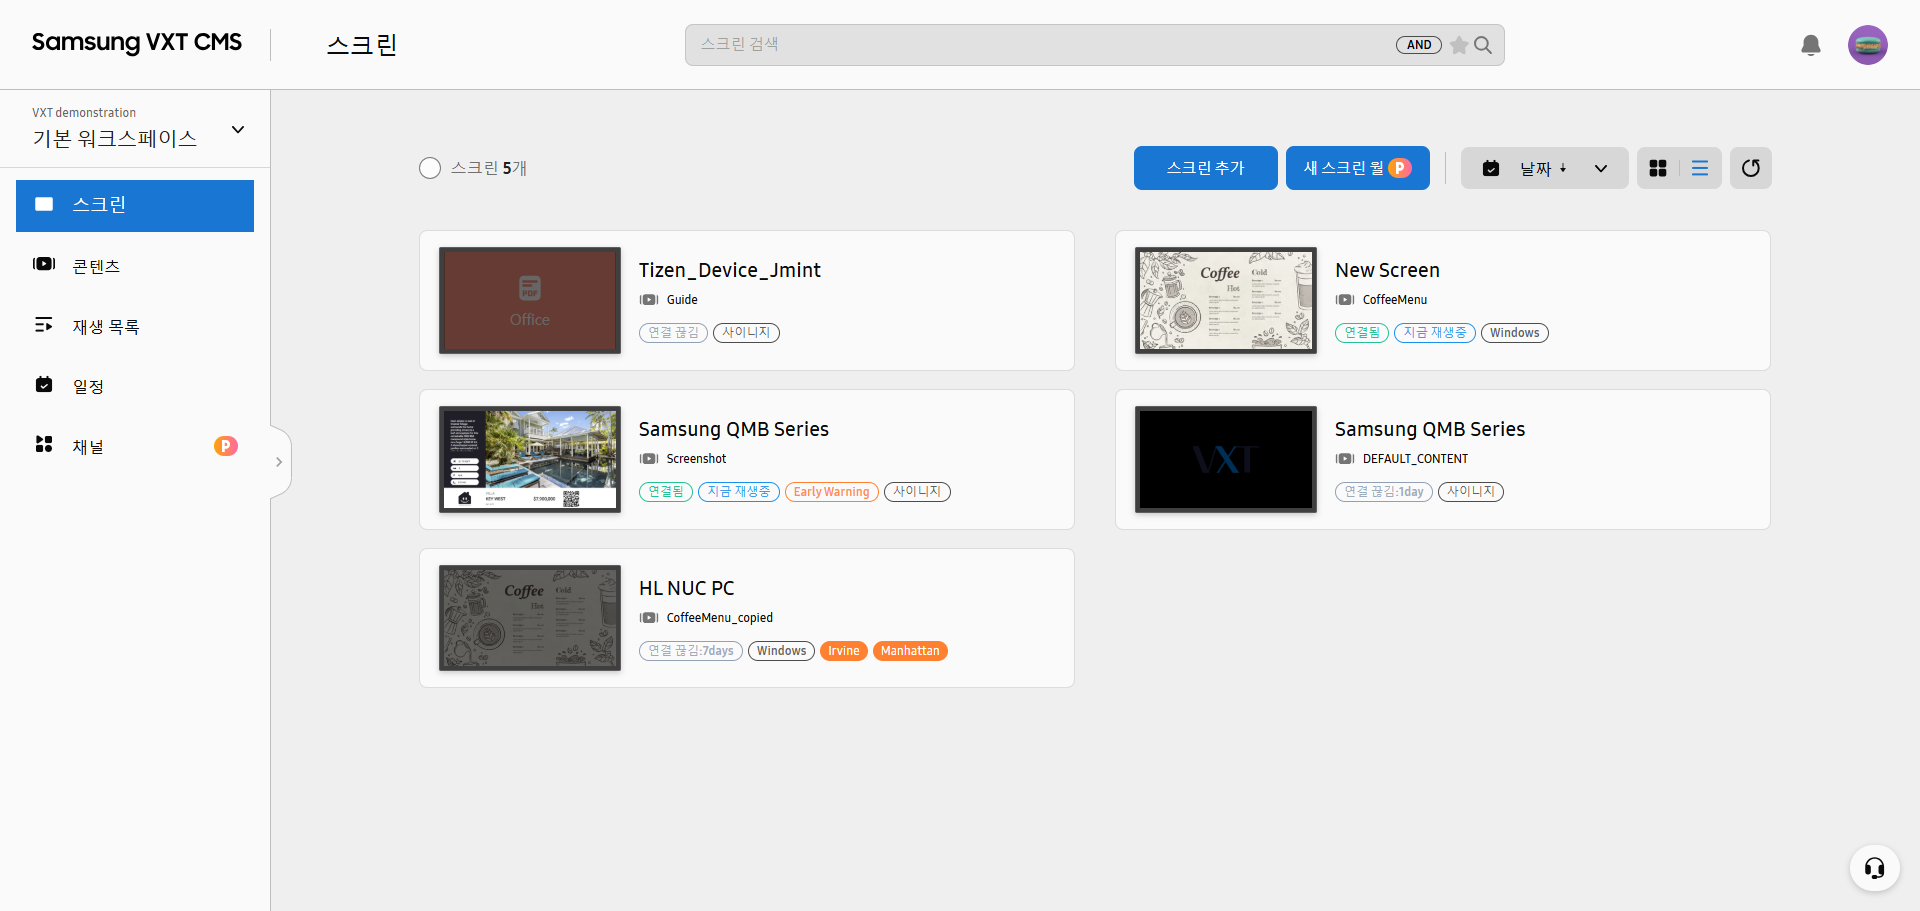Open HL NUC PC thumbnail
This screenshot has height=911, width=1920.
pos(530,618)
